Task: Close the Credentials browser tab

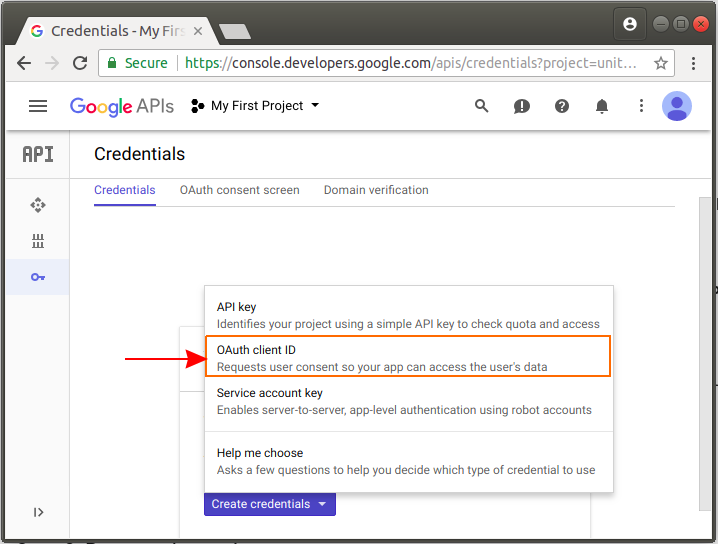Action: (198, 31)
